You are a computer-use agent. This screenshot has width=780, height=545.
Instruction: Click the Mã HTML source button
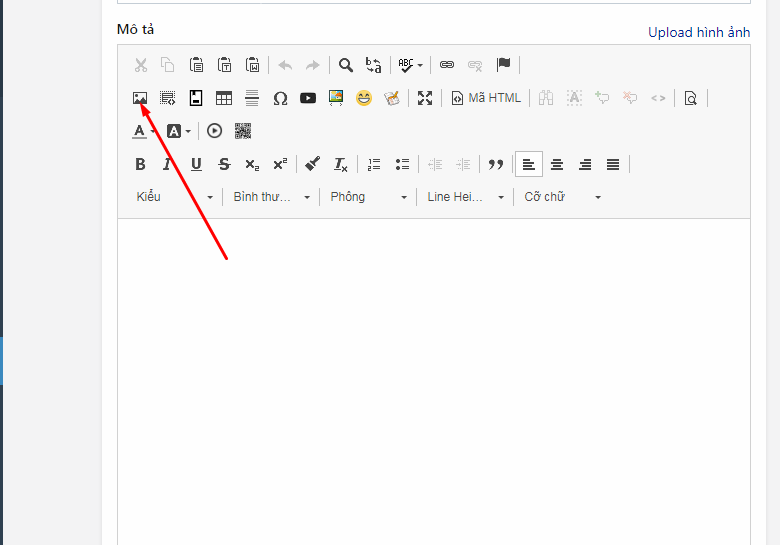486,98
